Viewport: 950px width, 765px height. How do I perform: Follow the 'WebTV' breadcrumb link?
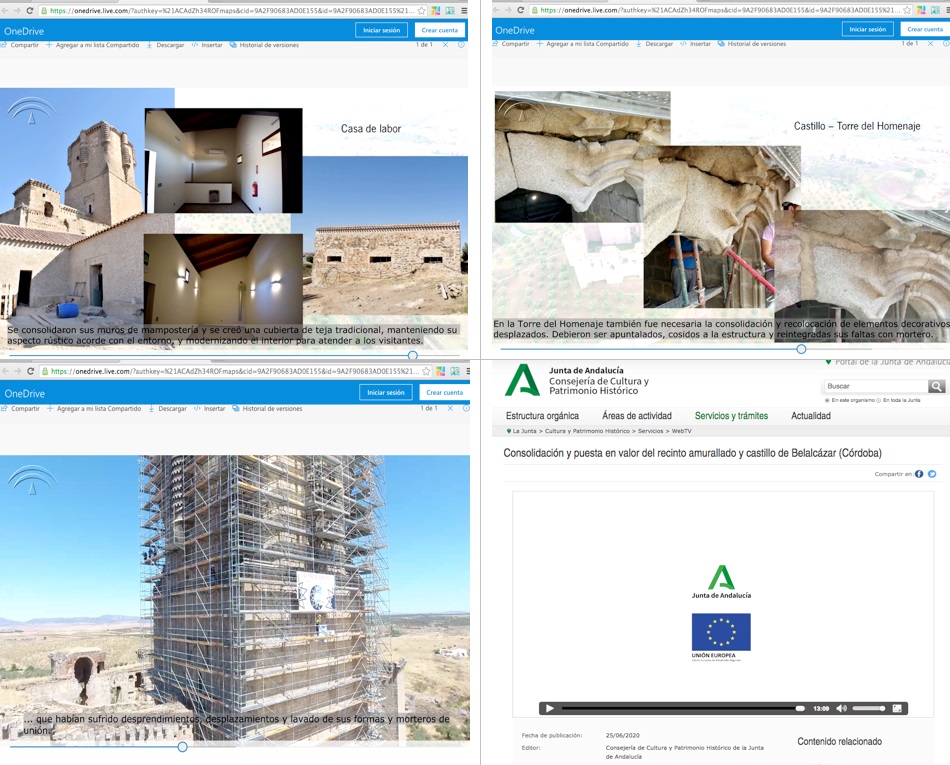(x=682, y=431)
